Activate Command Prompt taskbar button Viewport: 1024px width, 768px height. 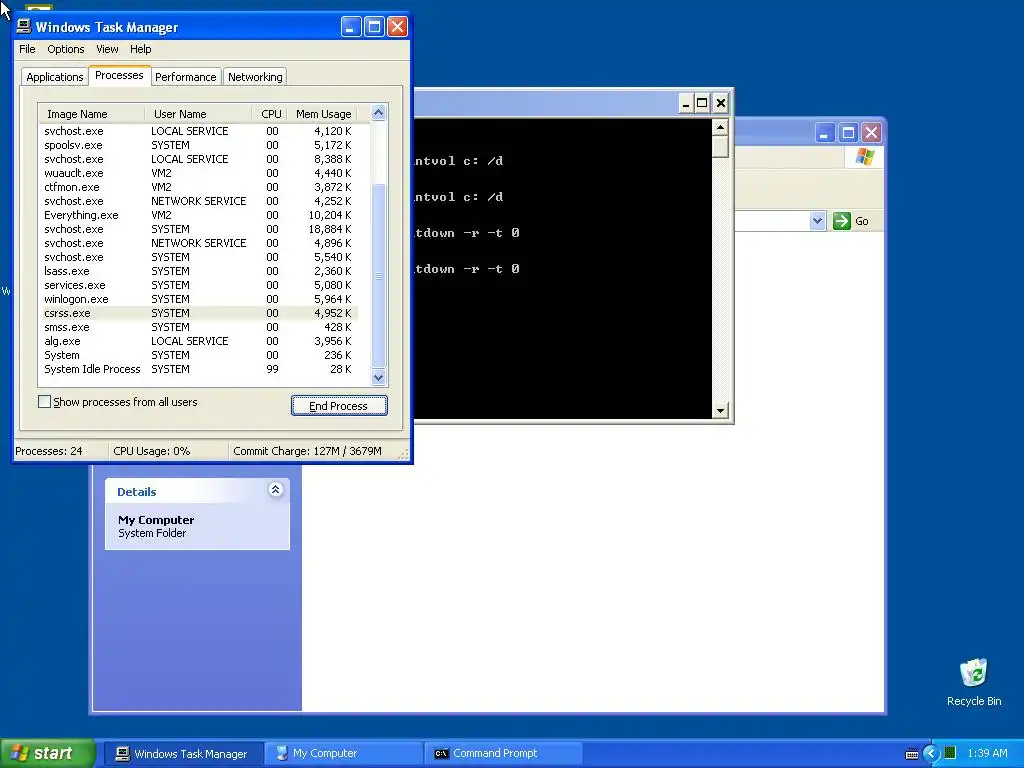click(x=504, y=754)
